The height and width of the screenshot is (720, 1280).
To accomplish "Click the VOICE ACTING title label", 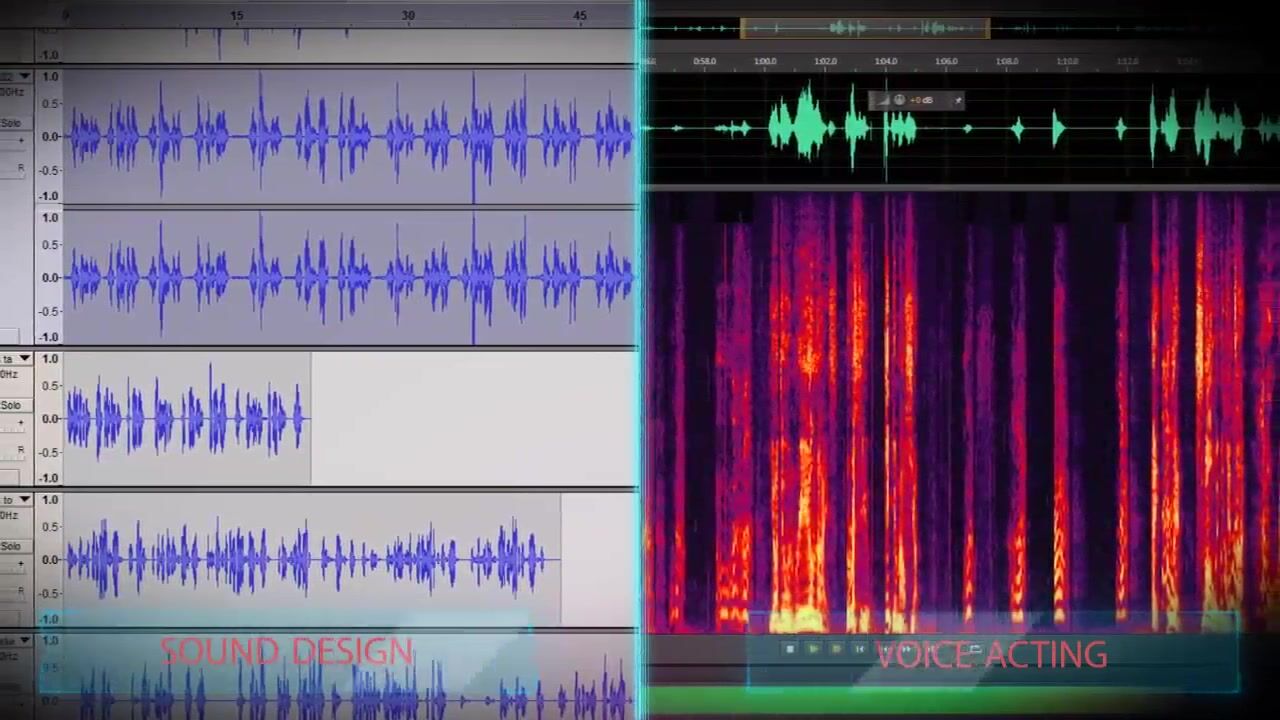I will 991,656.
